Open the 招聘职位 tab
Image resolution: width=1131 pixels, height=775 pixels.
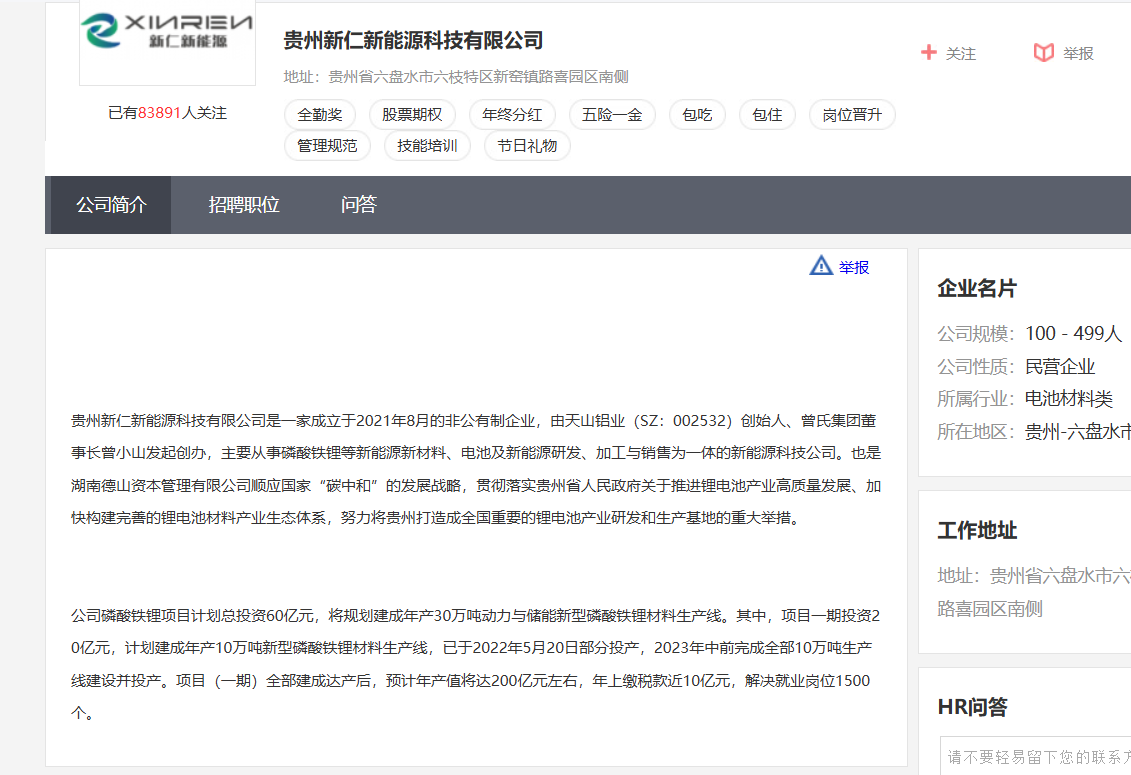tap(244, 205)
